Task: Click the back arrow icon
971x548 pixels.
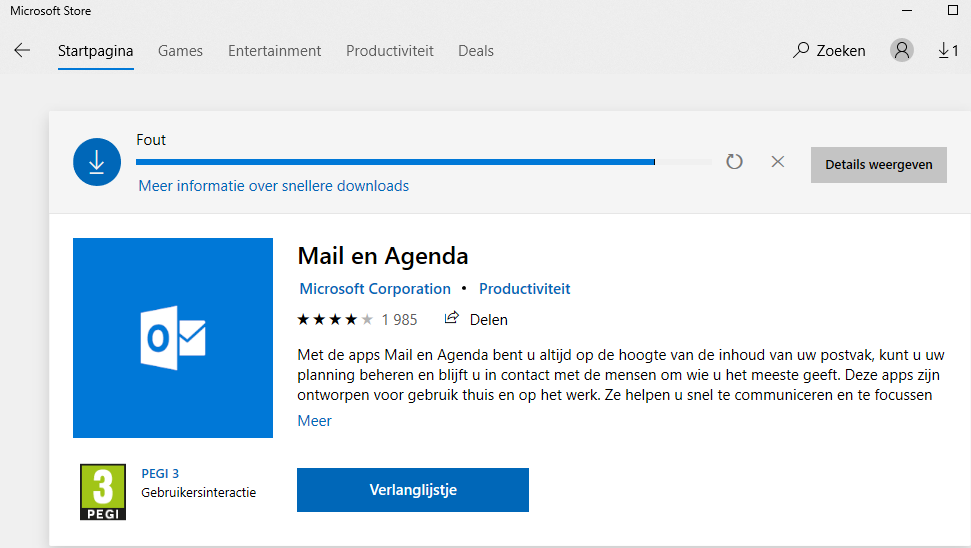Action: pos(22,50)
